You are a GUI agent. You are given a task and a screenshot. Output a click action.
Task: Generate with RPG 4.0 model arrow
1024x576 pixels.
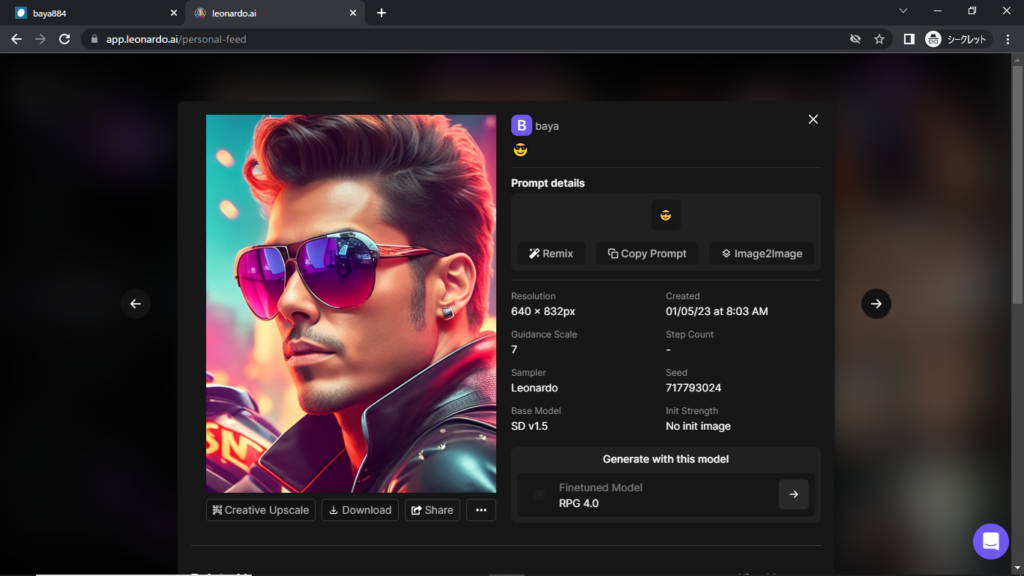click(793, 494)
